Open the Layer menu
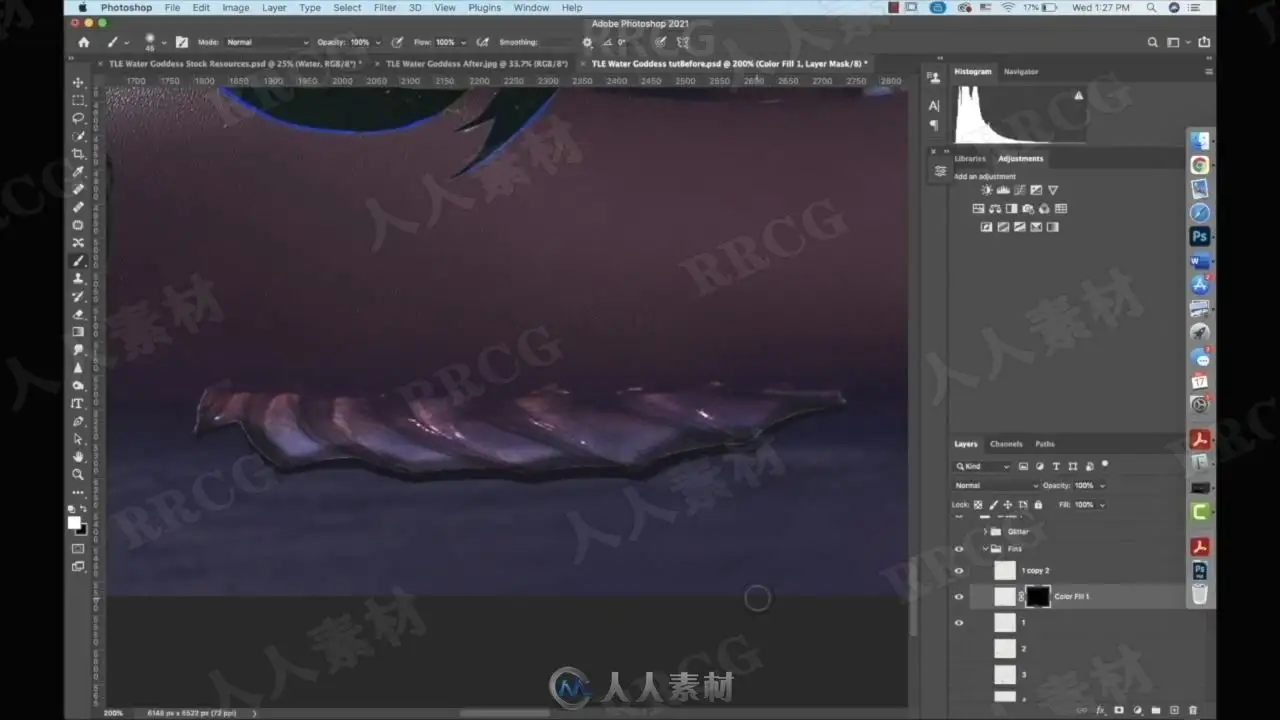1280x720 pixels. (274, 8)
